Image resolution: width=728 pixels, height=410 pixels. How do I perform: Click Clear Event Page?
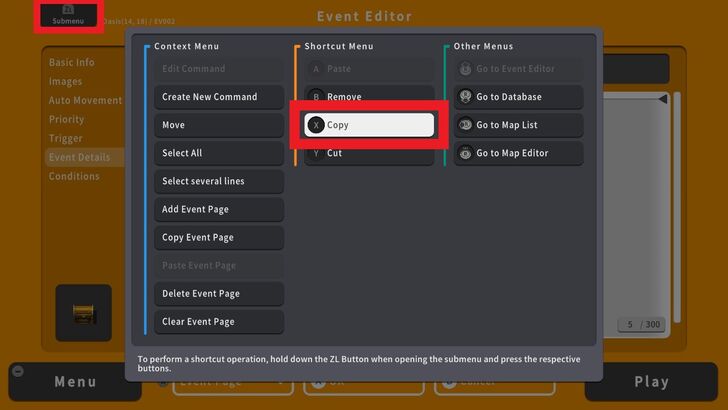[218, 322]
